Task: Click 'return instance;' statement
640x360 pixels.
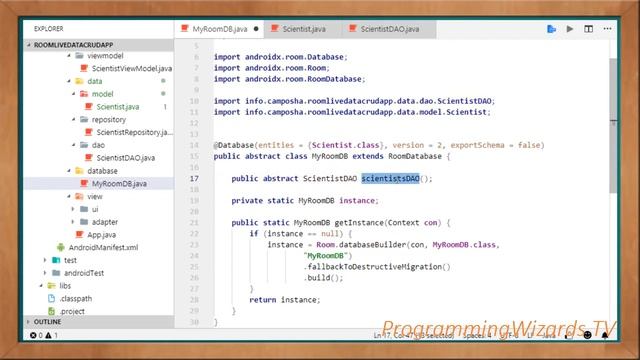Action: pos(285,300)
